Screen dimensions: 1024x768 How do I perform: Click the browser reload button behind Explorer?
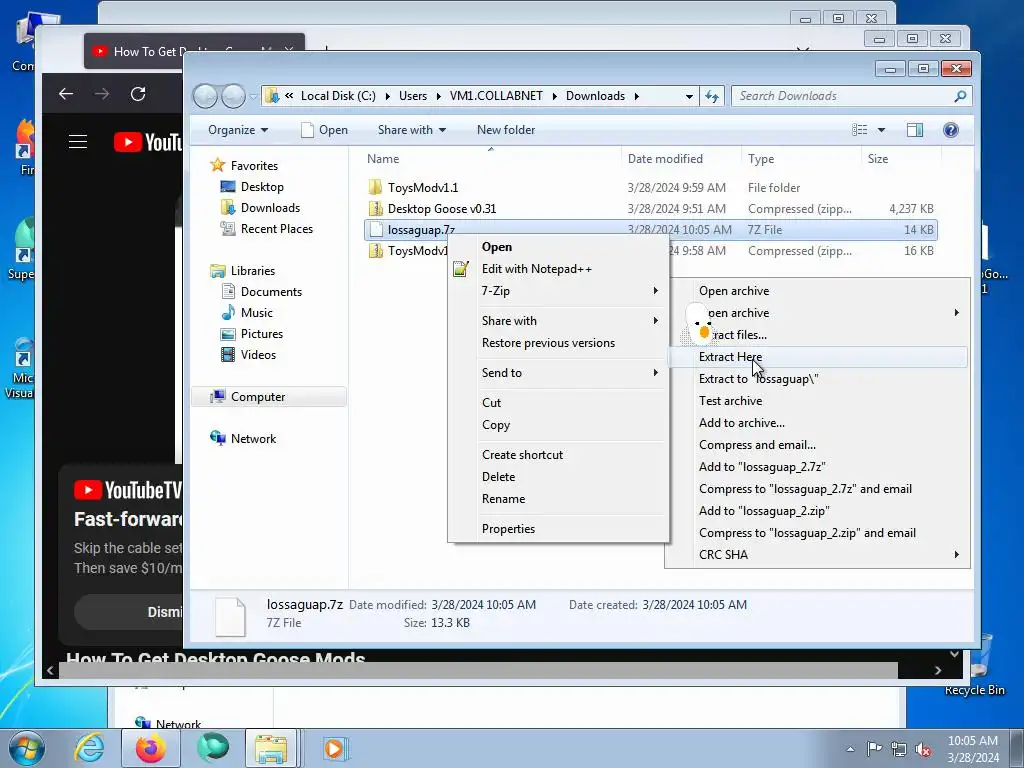tap(138, 94)
